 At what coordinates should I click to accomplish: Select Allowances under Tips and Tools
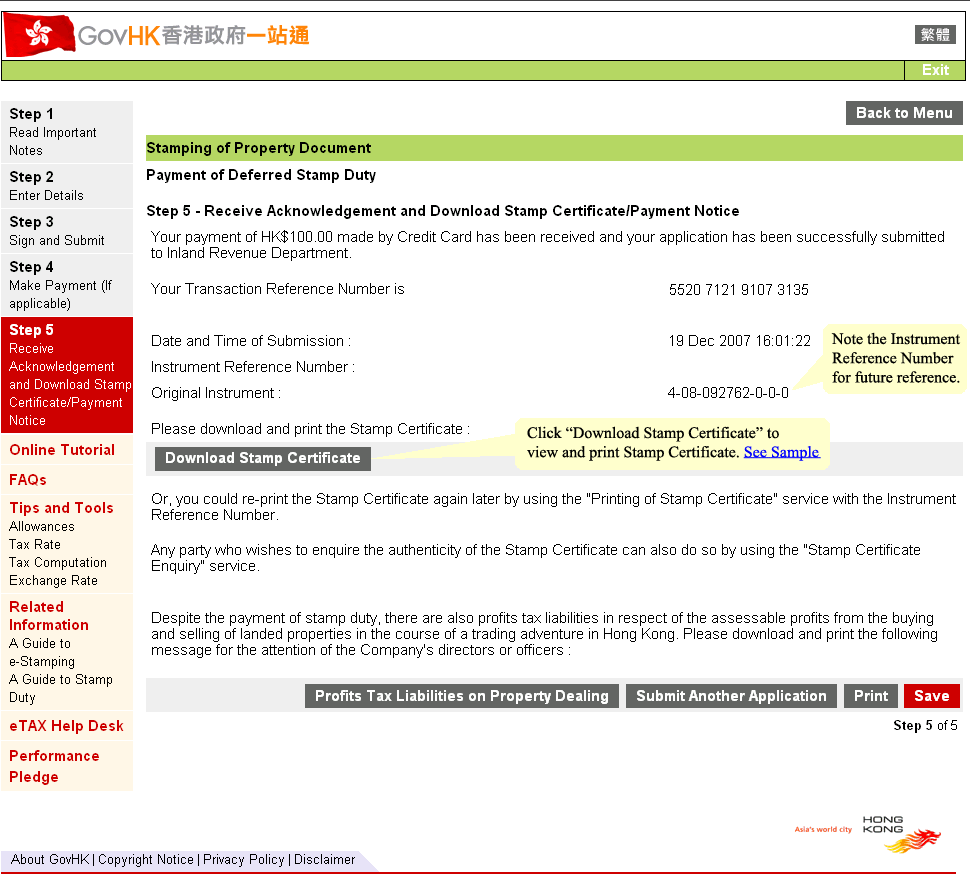tap(42, 526)
